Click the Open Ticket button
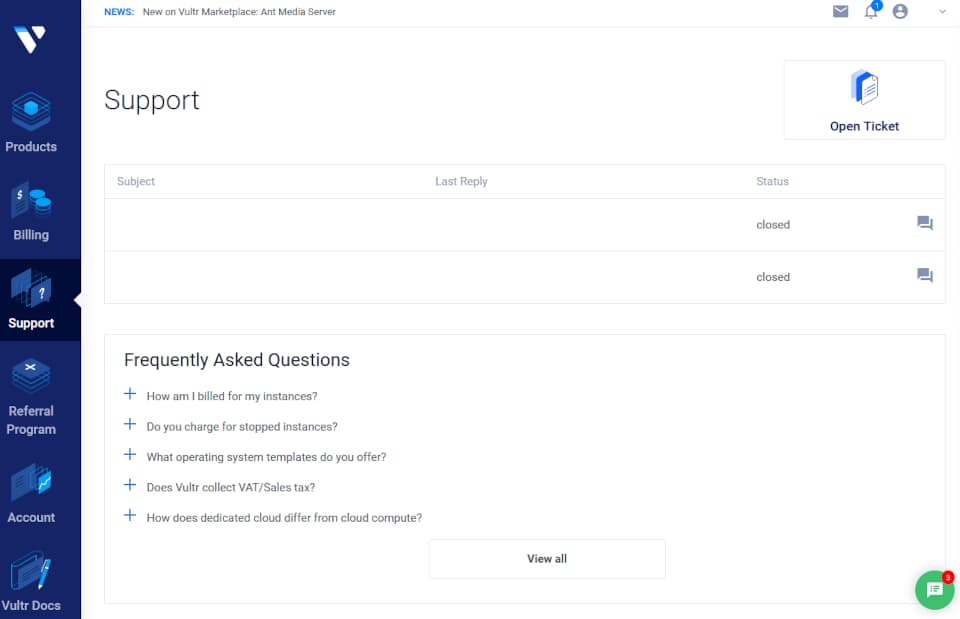 point(864,100)
